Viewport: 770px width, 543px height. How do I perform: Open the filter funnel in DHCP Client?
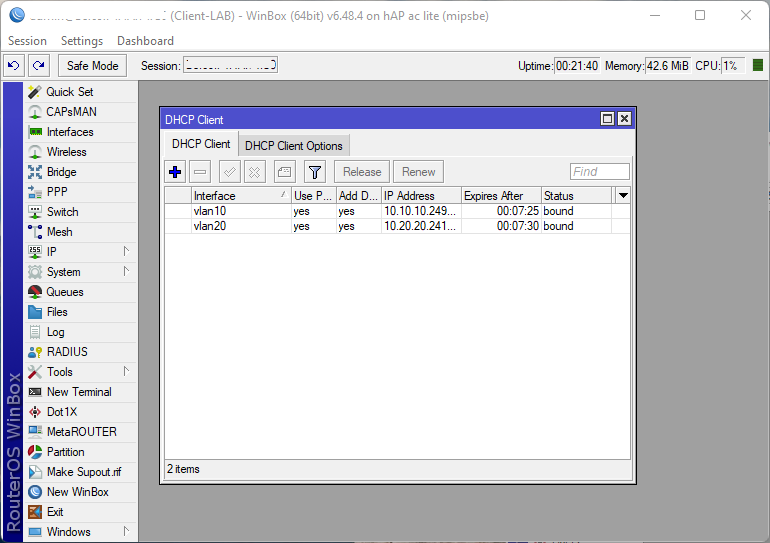point(315,172)
